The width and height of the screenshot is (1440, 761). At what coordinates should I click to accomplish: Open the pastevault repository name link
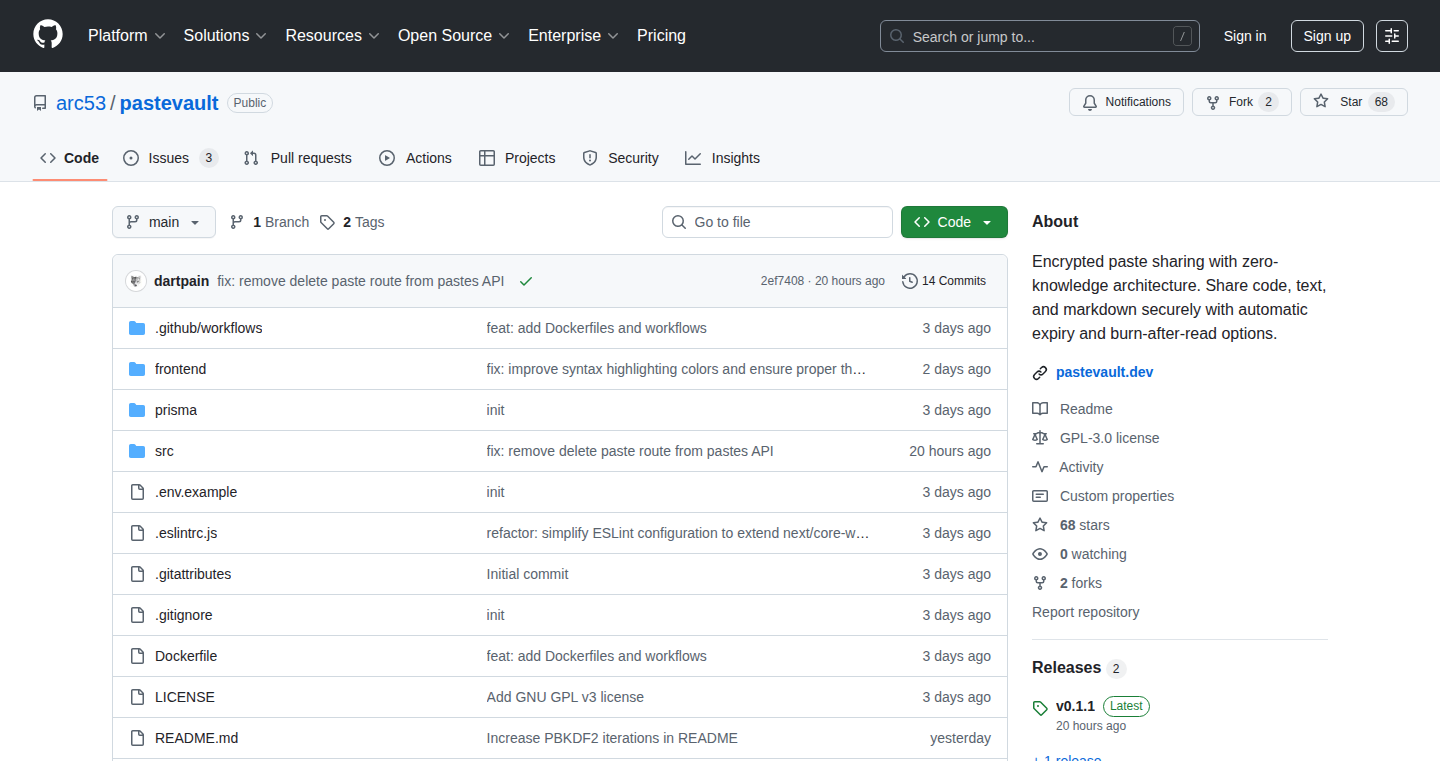click(169, 103)
